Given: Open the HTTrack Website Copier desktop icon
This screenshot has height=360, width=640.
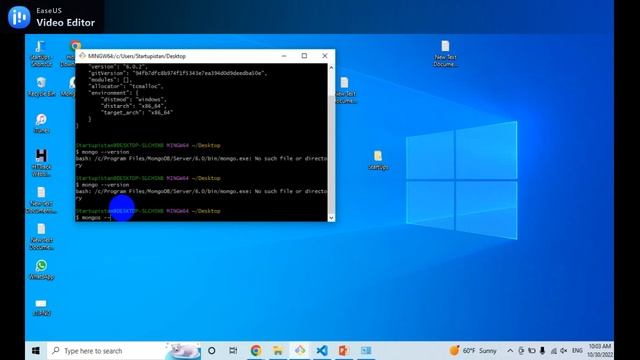Looking at the screenshot, I should pyautogui.click(x=41, y=162).
